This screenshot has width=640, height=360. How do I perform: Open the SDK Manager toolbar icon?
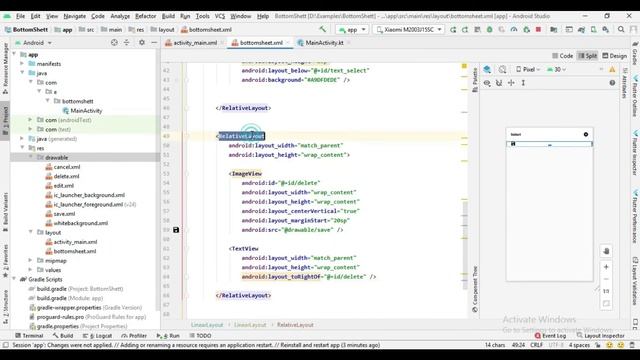coord(606,29)
